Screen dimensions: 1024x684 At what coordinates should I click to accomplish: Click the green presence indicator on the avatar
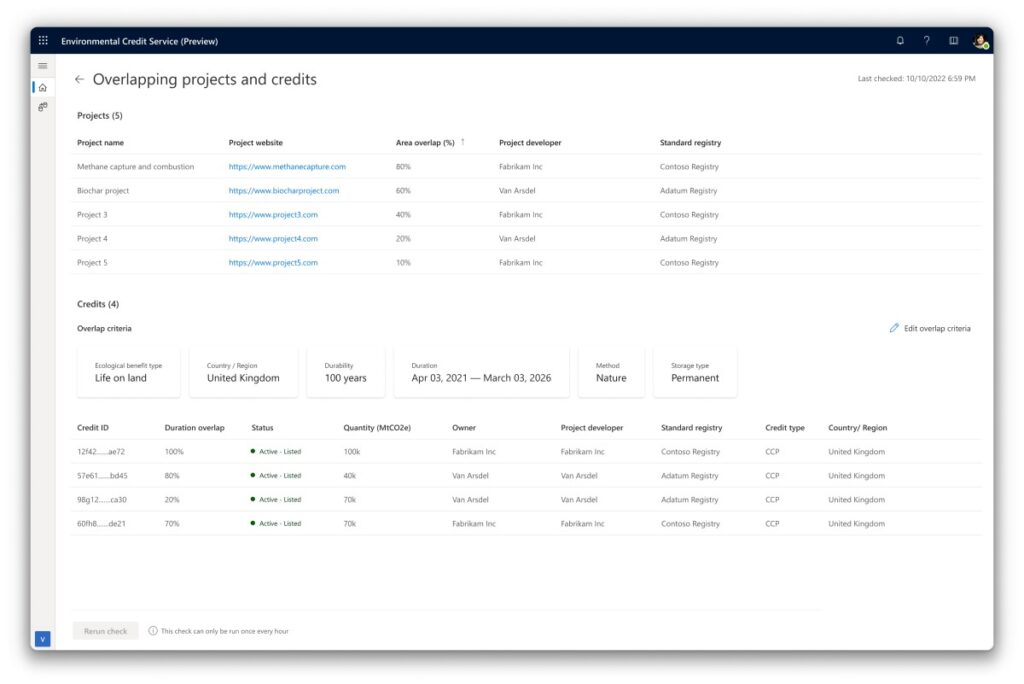(x=985, y=46)
